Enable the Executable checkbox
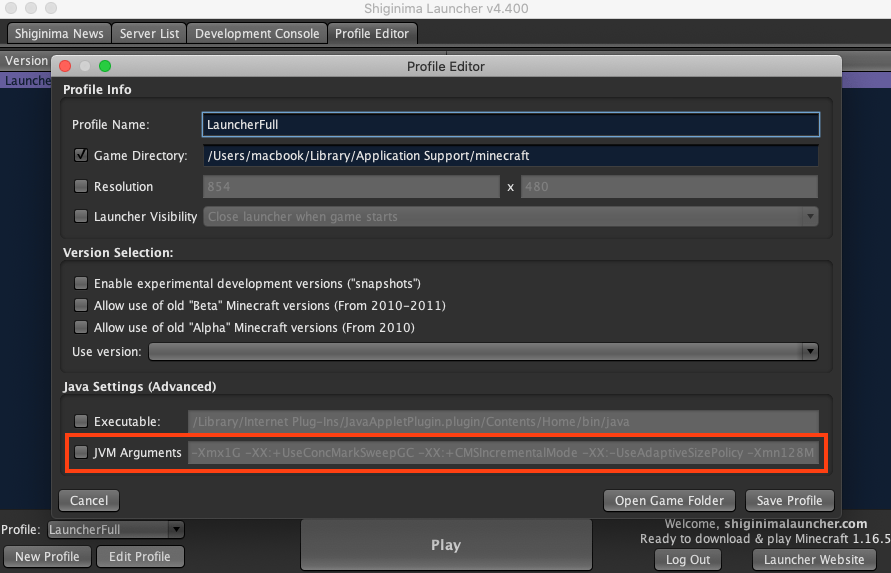The image size is (891, 573). tap(81, 421)
